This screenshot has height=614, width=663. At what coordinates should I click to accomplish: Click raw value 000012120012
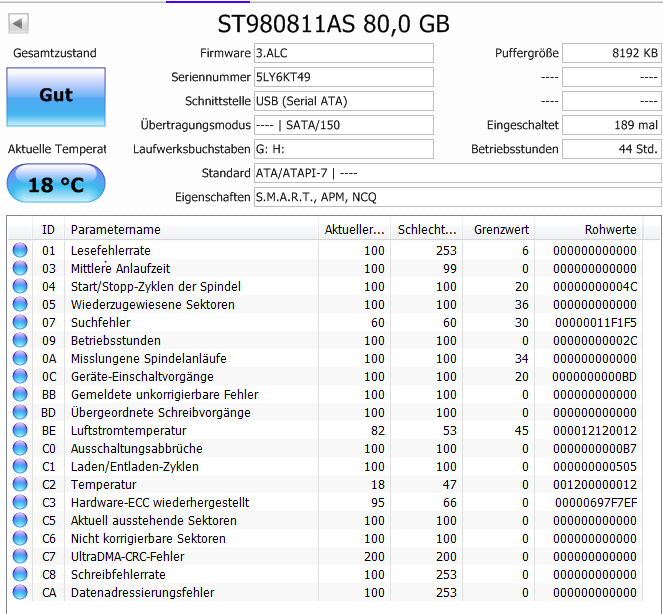click(x=595, y=430)
